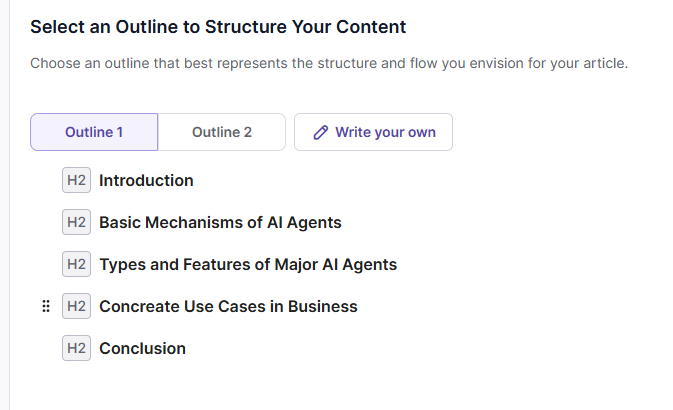The height and width of the screenshot is (410, 673).
Task: Click the 'Select an Outline' page title
Action: (x=218, y=27)
